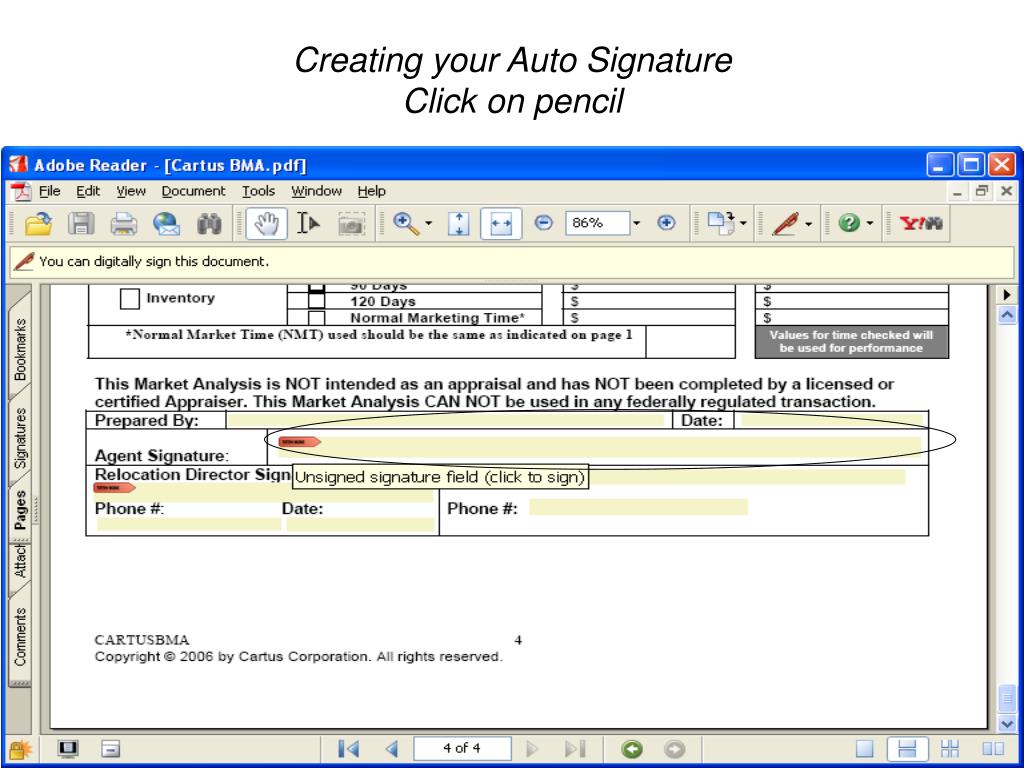
Task: Pick the Zoom In magnifier tool
Action: [x=405, y=223]
